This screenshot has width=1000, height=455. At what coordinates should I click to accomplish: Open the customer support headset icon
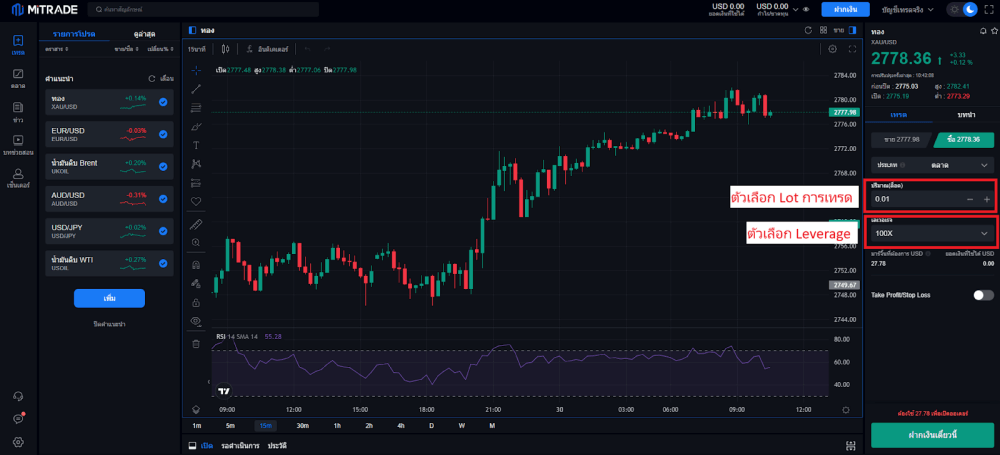[18, 397]
